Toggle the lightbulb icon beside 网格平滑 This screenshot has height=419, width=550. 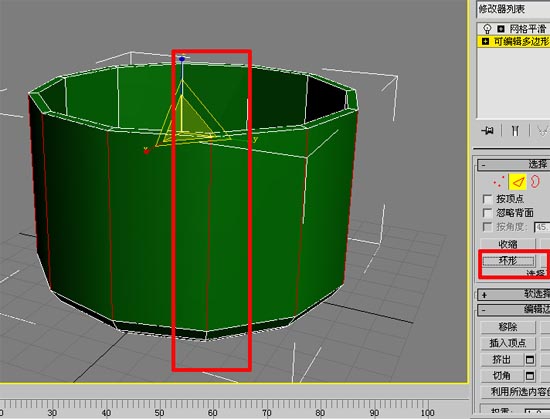tap(487, 29)
